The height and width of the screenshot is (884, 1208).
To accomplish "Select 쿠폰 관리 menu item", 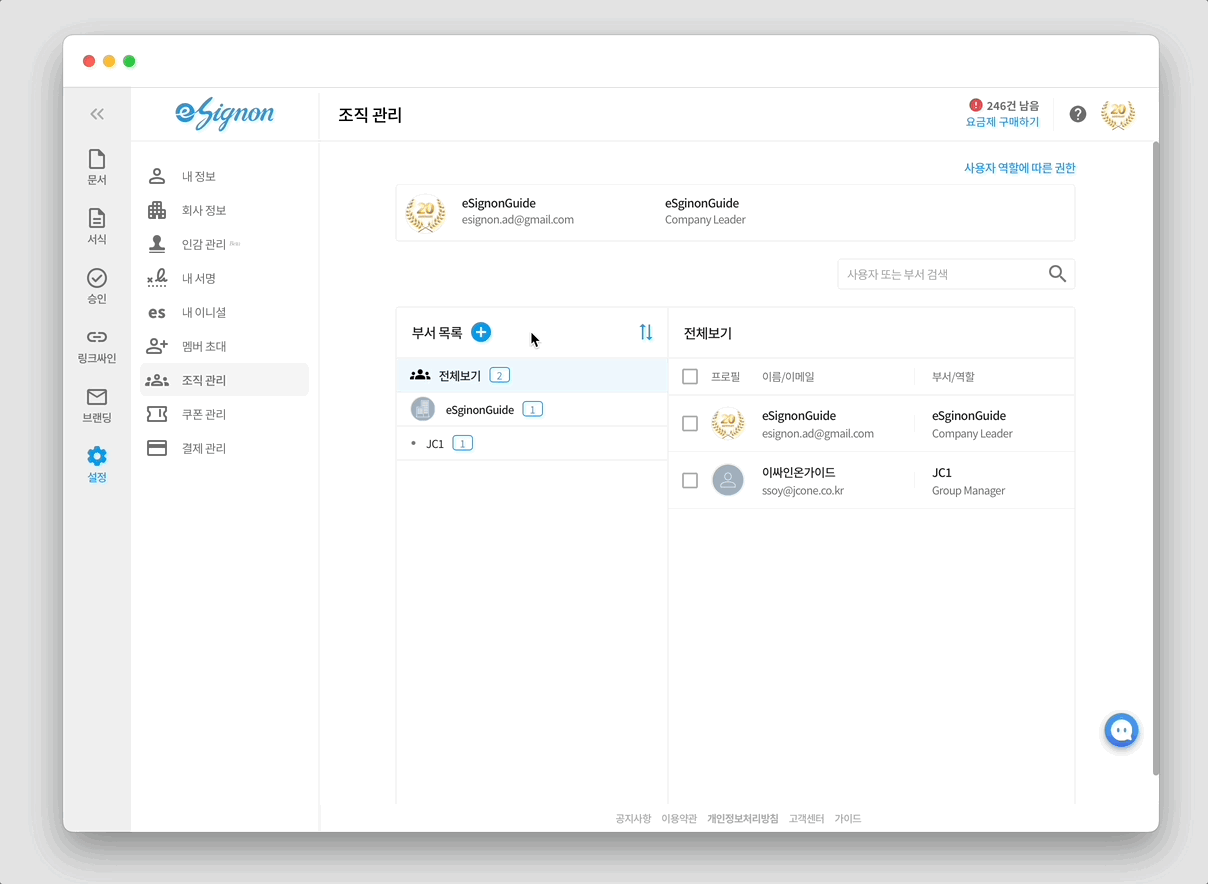I will [x=225, y=415].
